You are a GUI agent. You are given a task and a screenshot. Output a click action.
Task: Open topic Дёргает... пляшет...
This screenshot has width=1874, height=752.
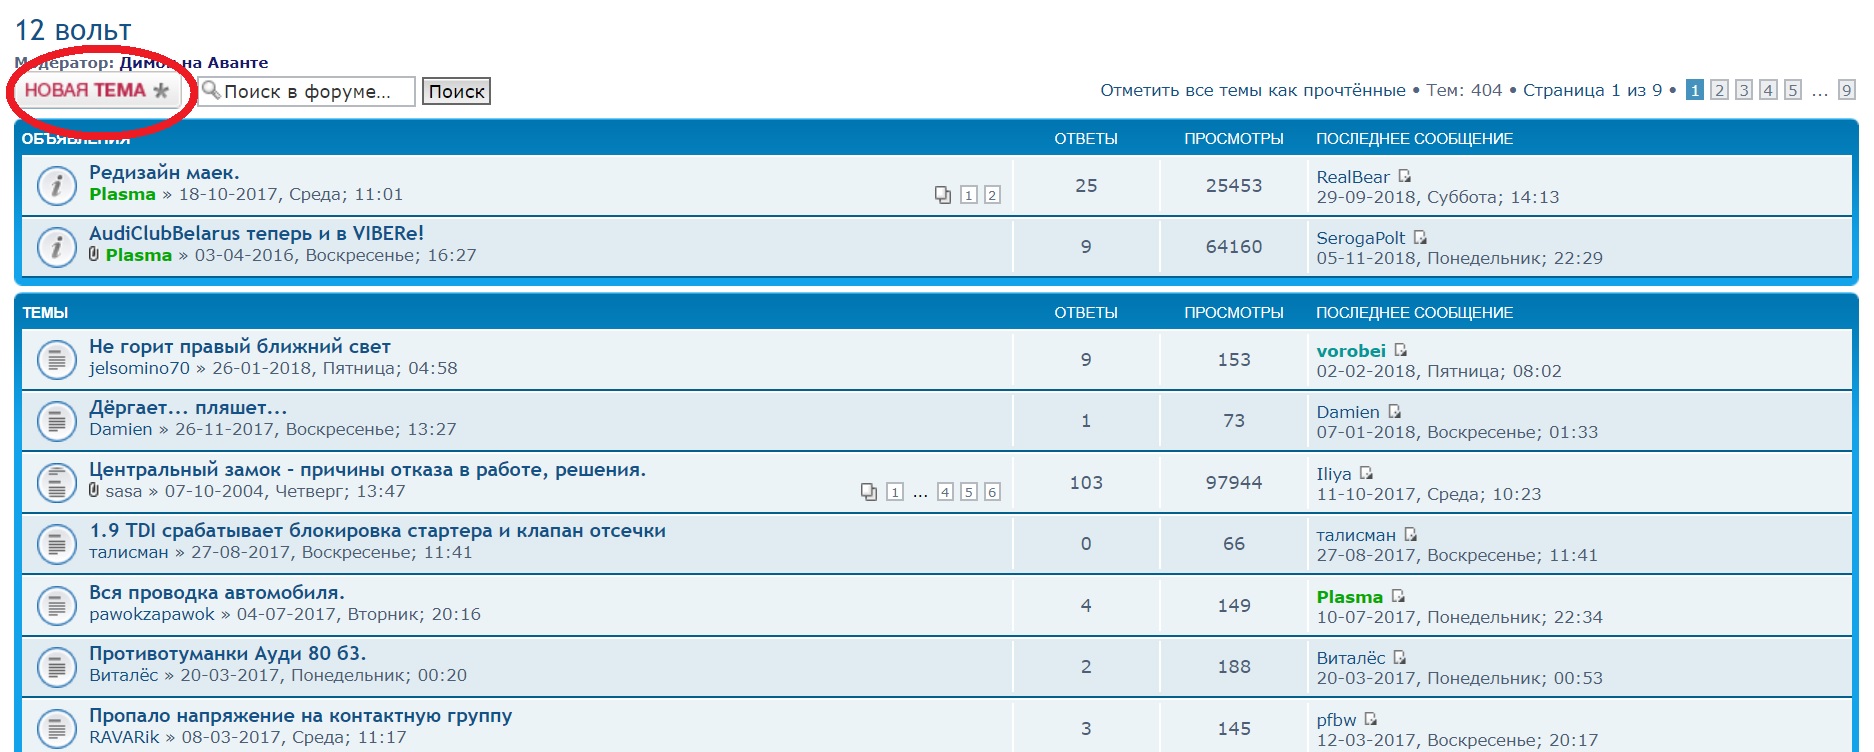(188, 407)
